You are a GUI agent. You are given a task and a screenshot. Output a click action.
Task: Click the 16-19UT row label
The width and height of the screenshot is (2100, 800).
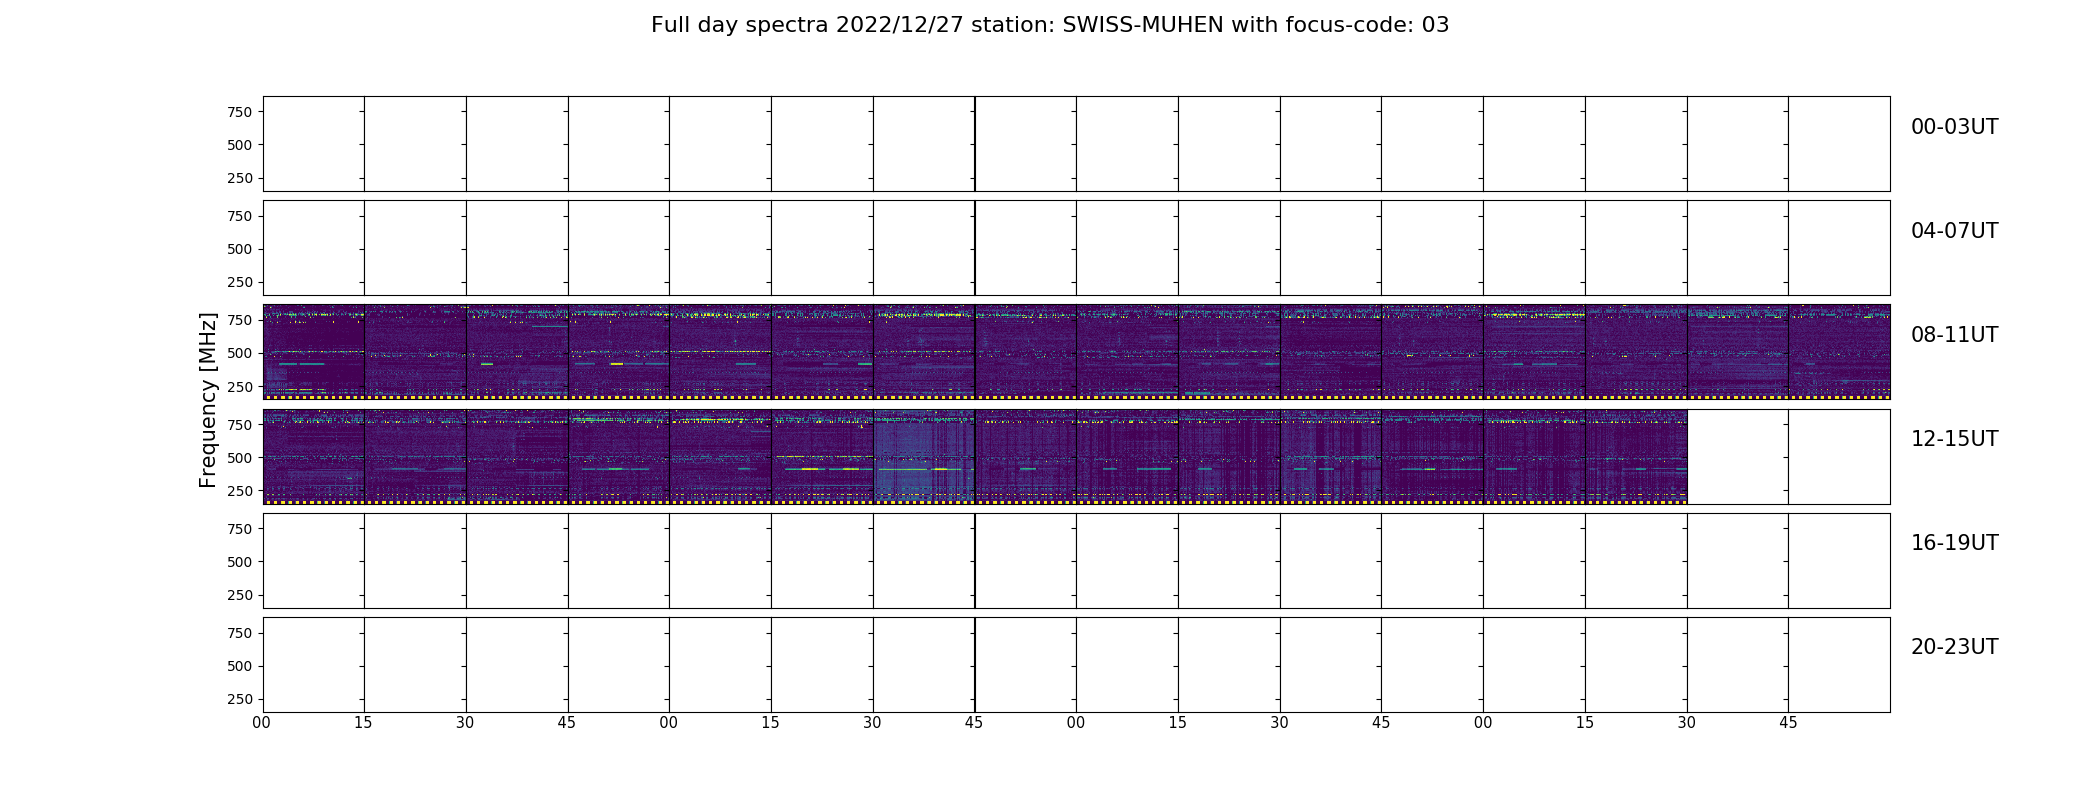1954,543
